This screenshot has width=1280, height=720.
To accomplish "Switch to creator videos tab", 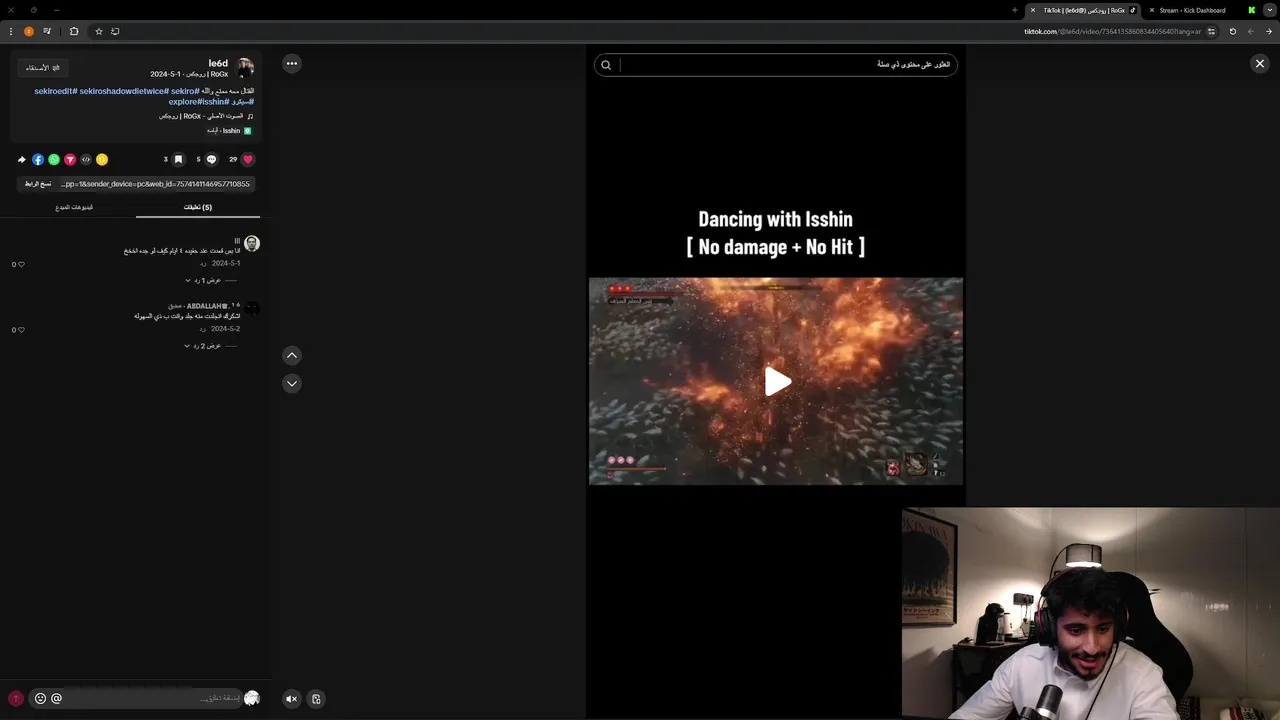I will [x=74, y=207].
